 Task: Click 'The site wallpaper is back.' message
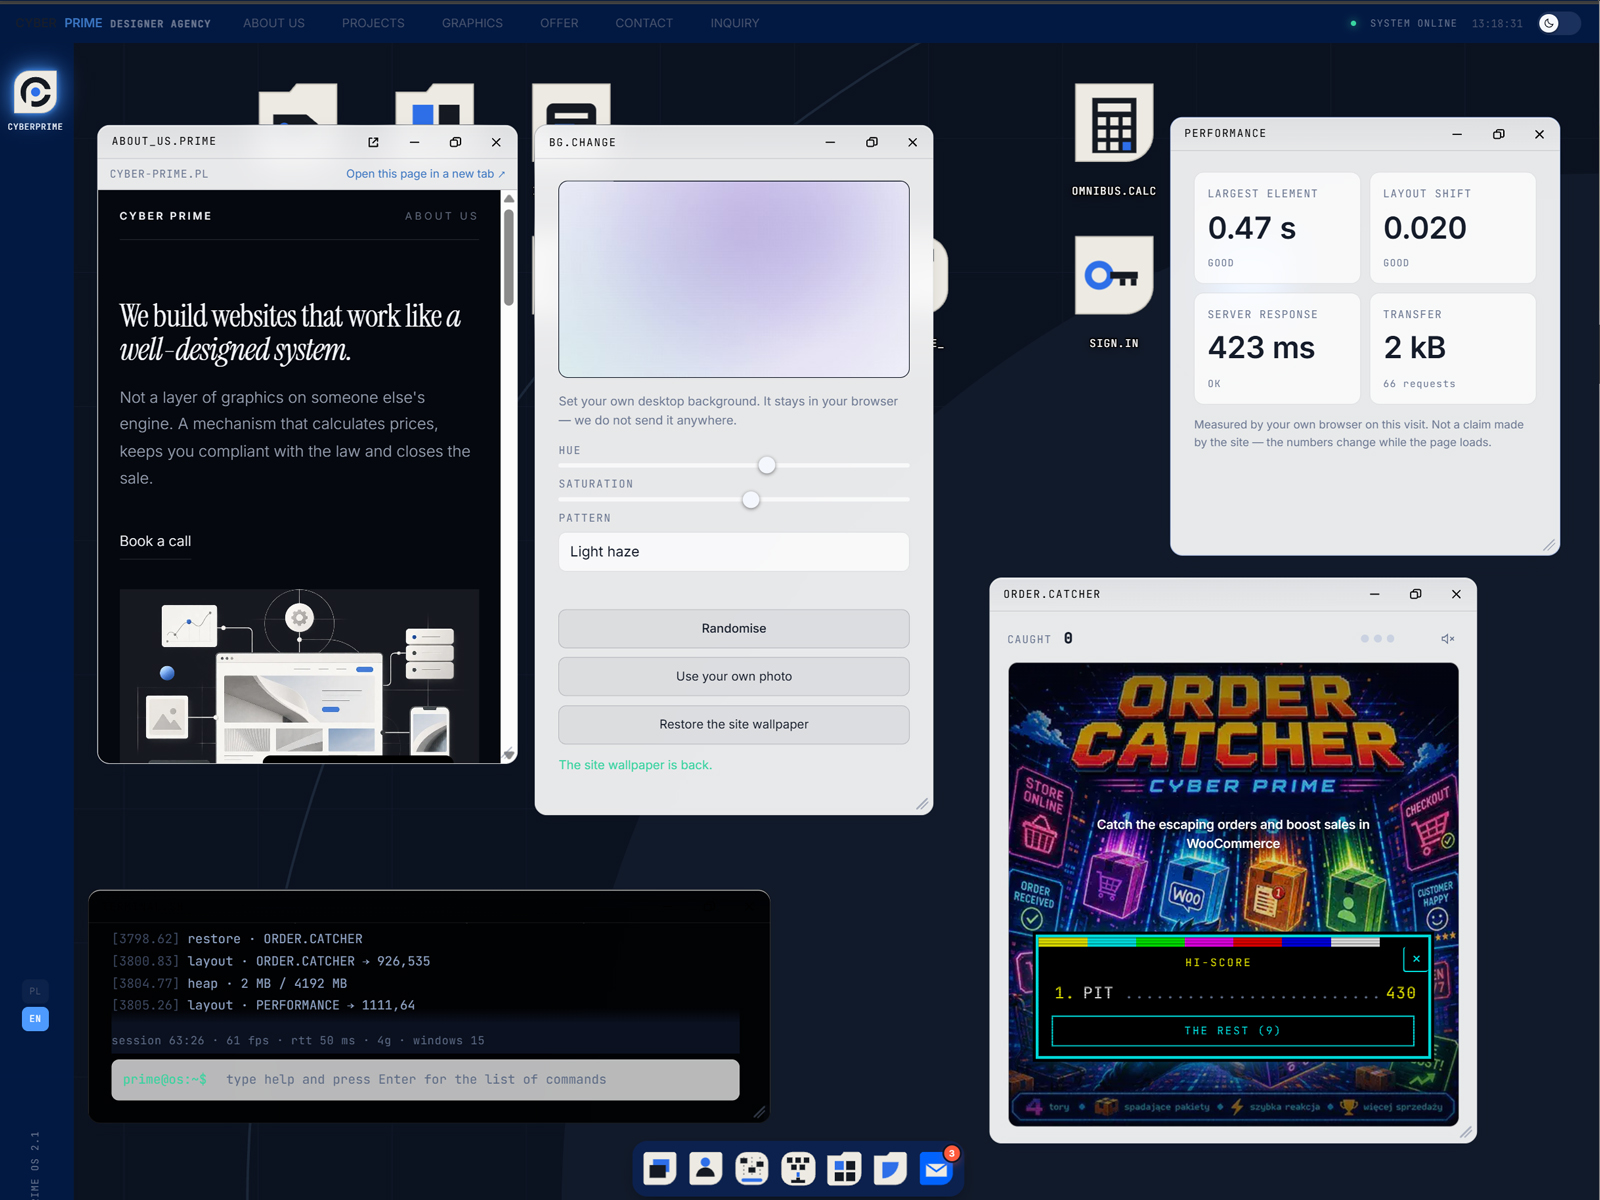635,765
